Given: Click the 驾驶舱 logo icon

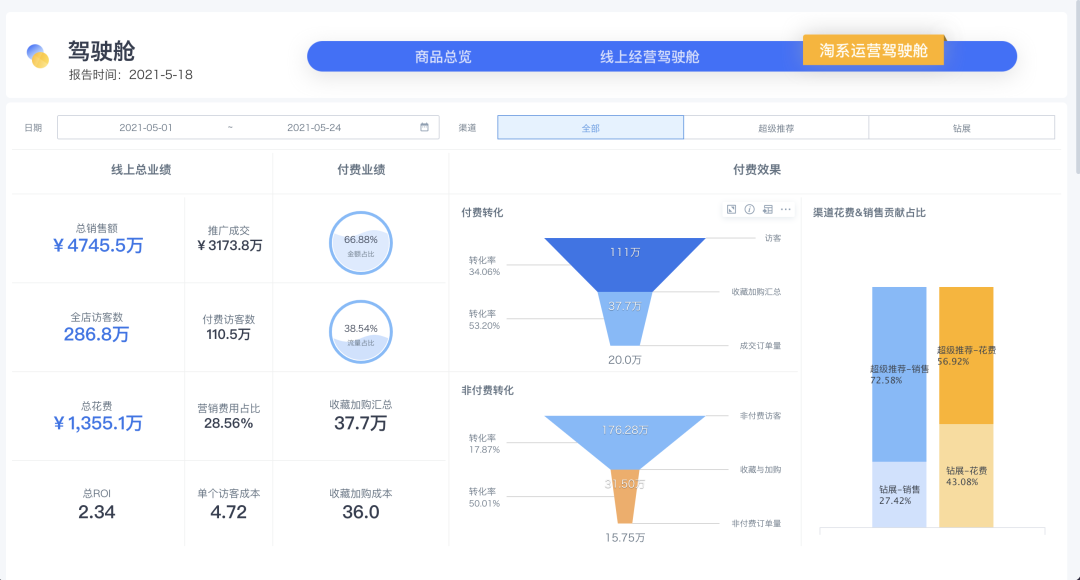Looking at the screenshot, I should (x=38, y=56).
